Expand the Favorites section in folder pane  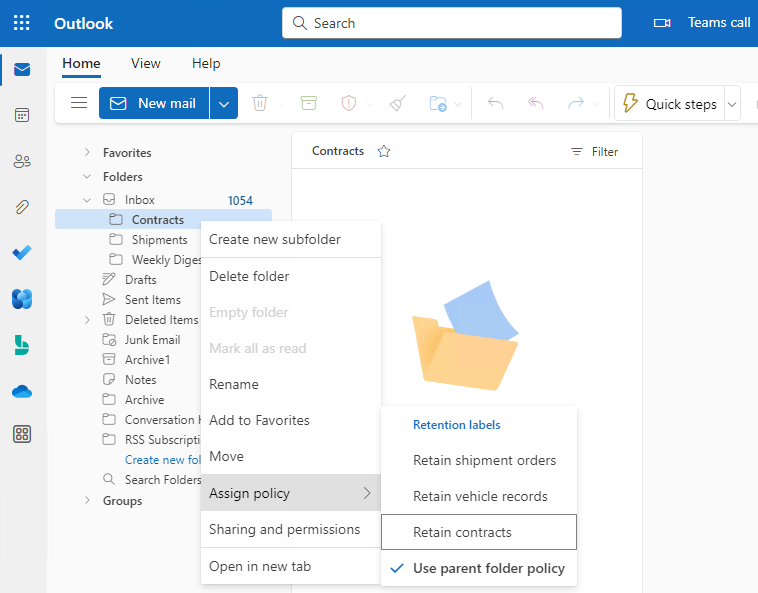pyautogui.click(x=87, y=153)
